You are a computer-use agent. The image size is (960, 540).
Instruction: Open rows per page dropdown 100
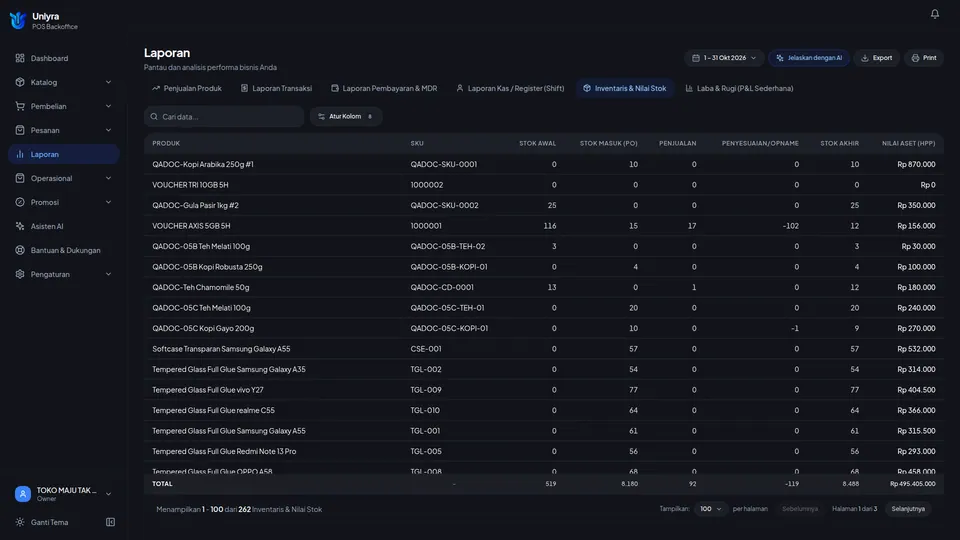pos(710,509)
